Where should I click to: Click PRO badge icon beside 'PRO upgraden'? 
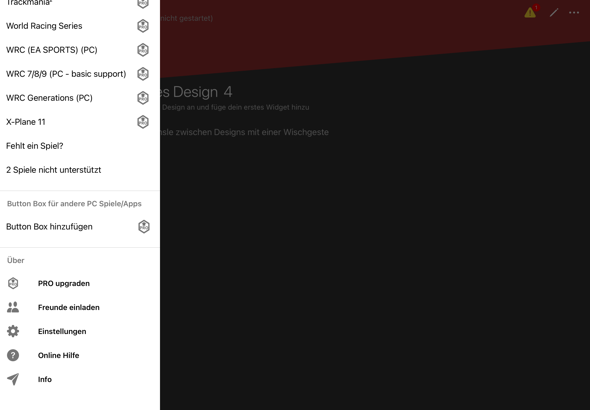[13, 283]
